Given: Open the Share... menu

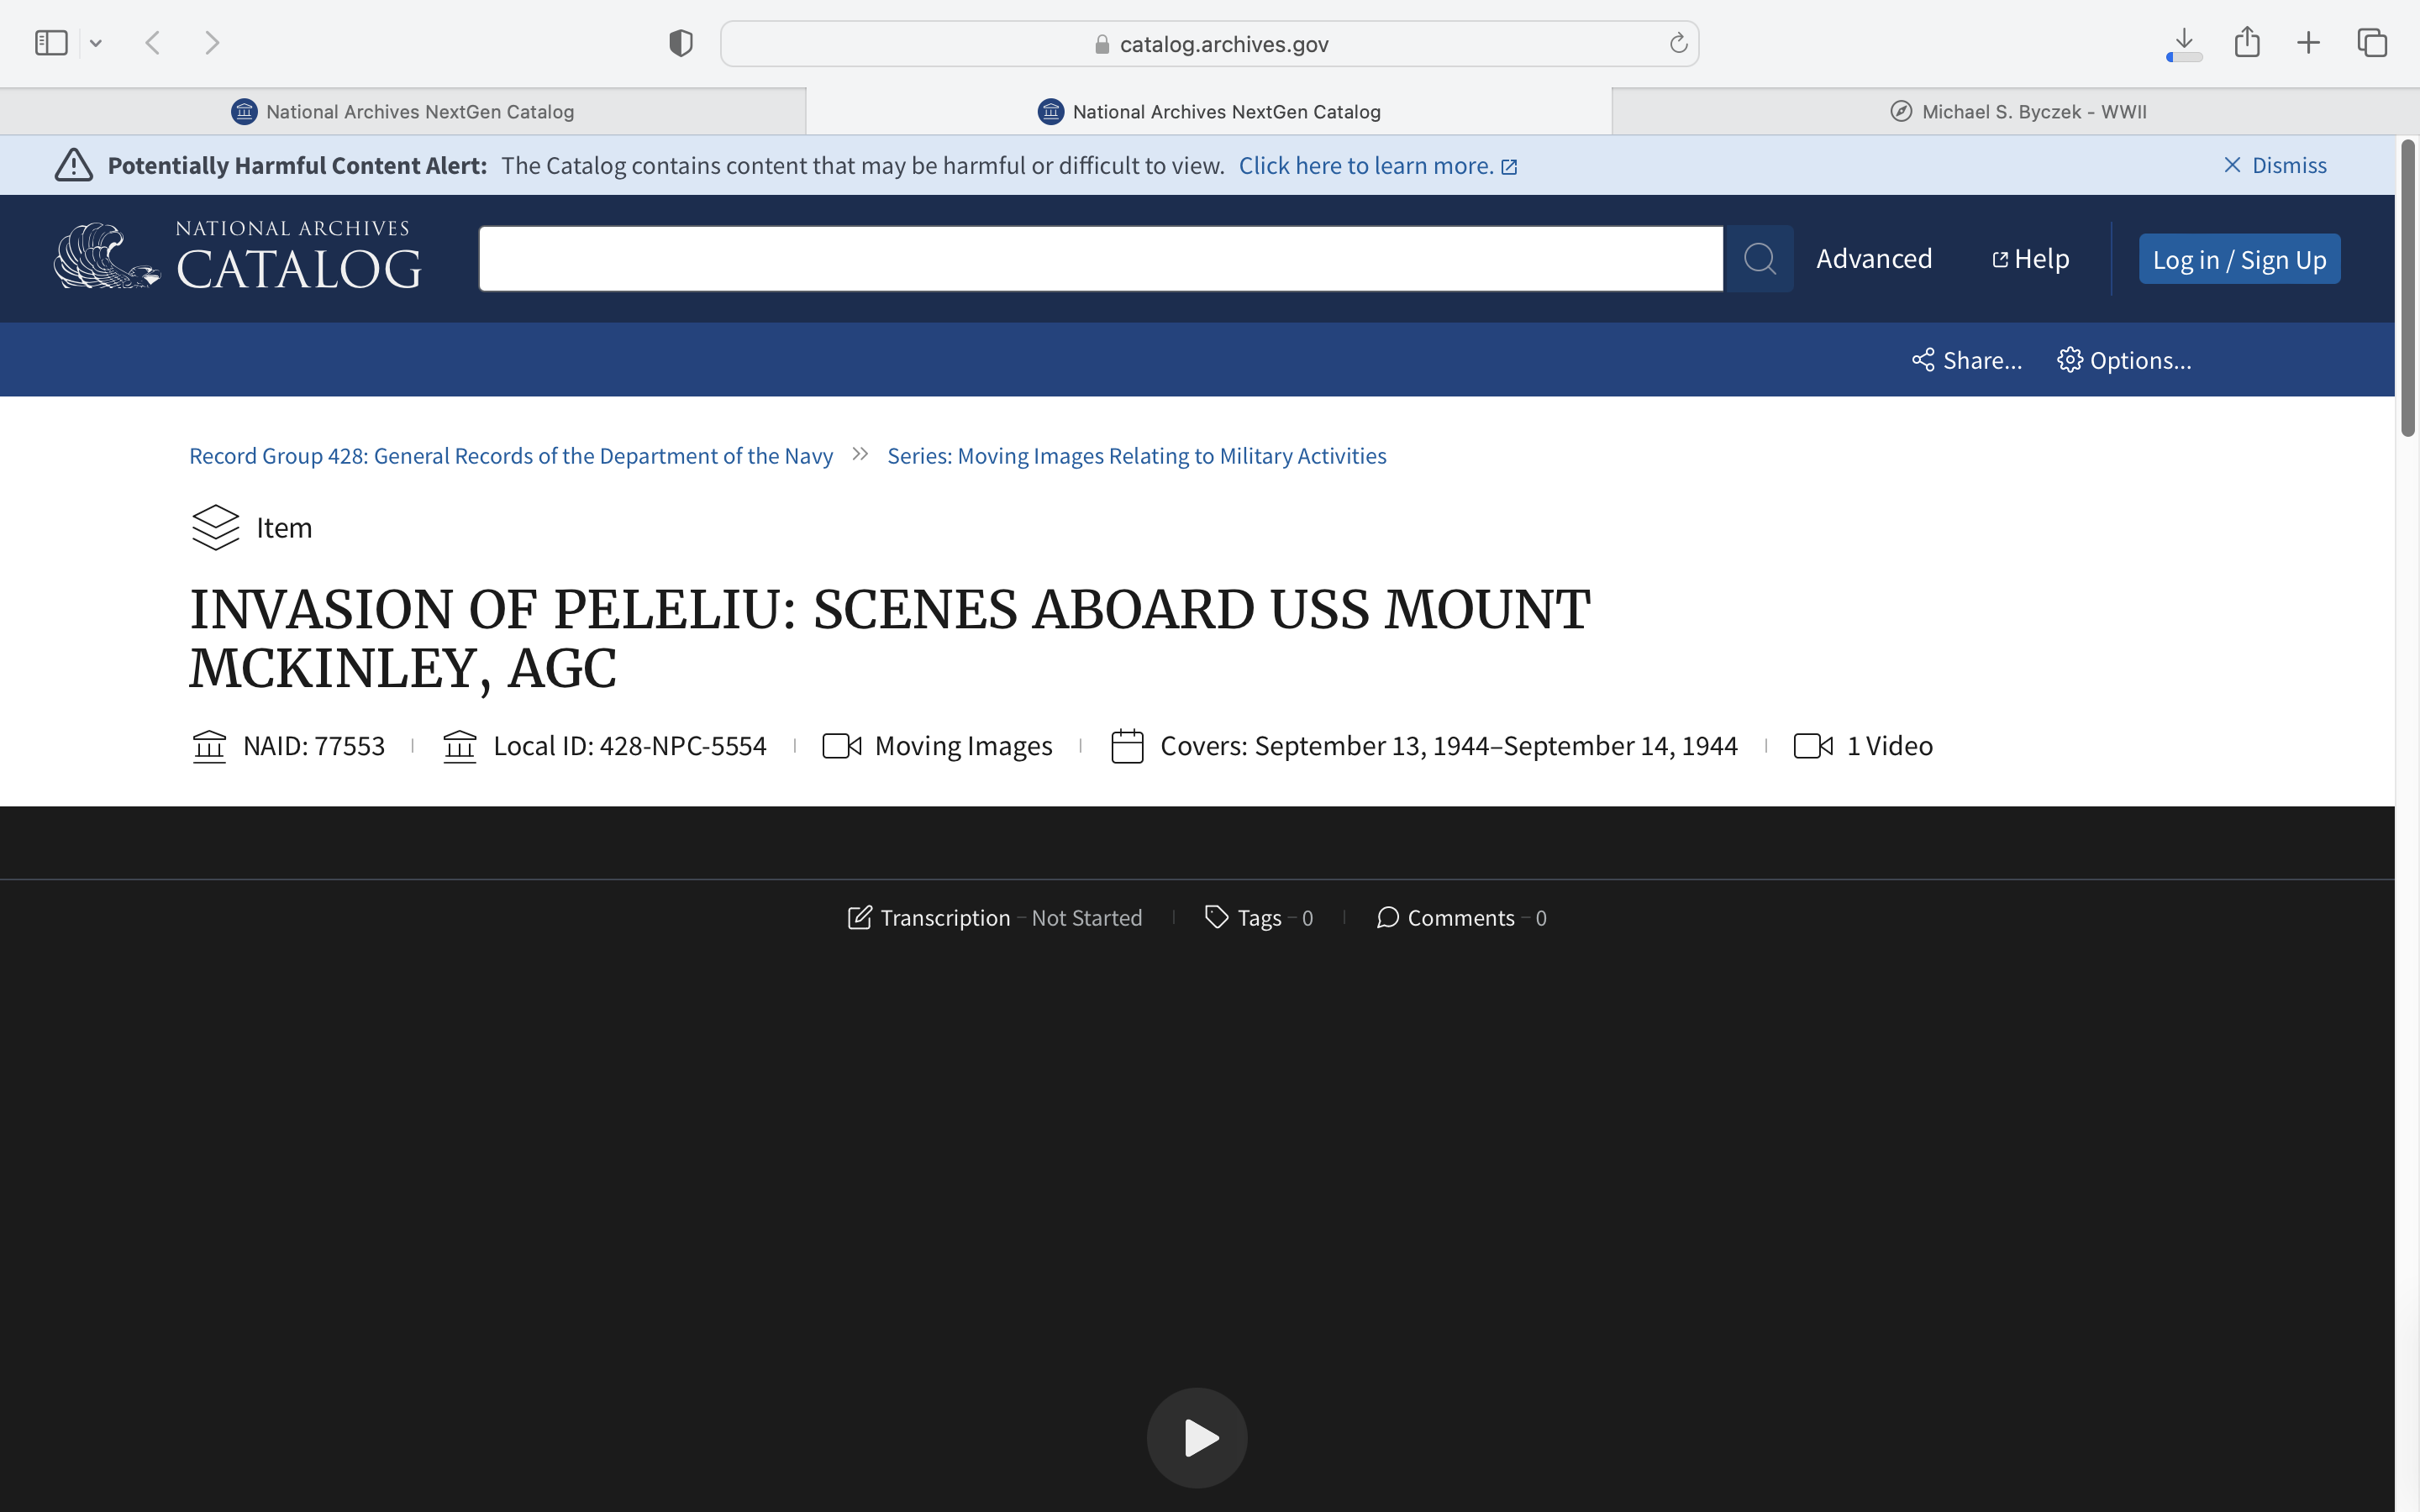Looking at the screenshot, I should coord(1966,360).
